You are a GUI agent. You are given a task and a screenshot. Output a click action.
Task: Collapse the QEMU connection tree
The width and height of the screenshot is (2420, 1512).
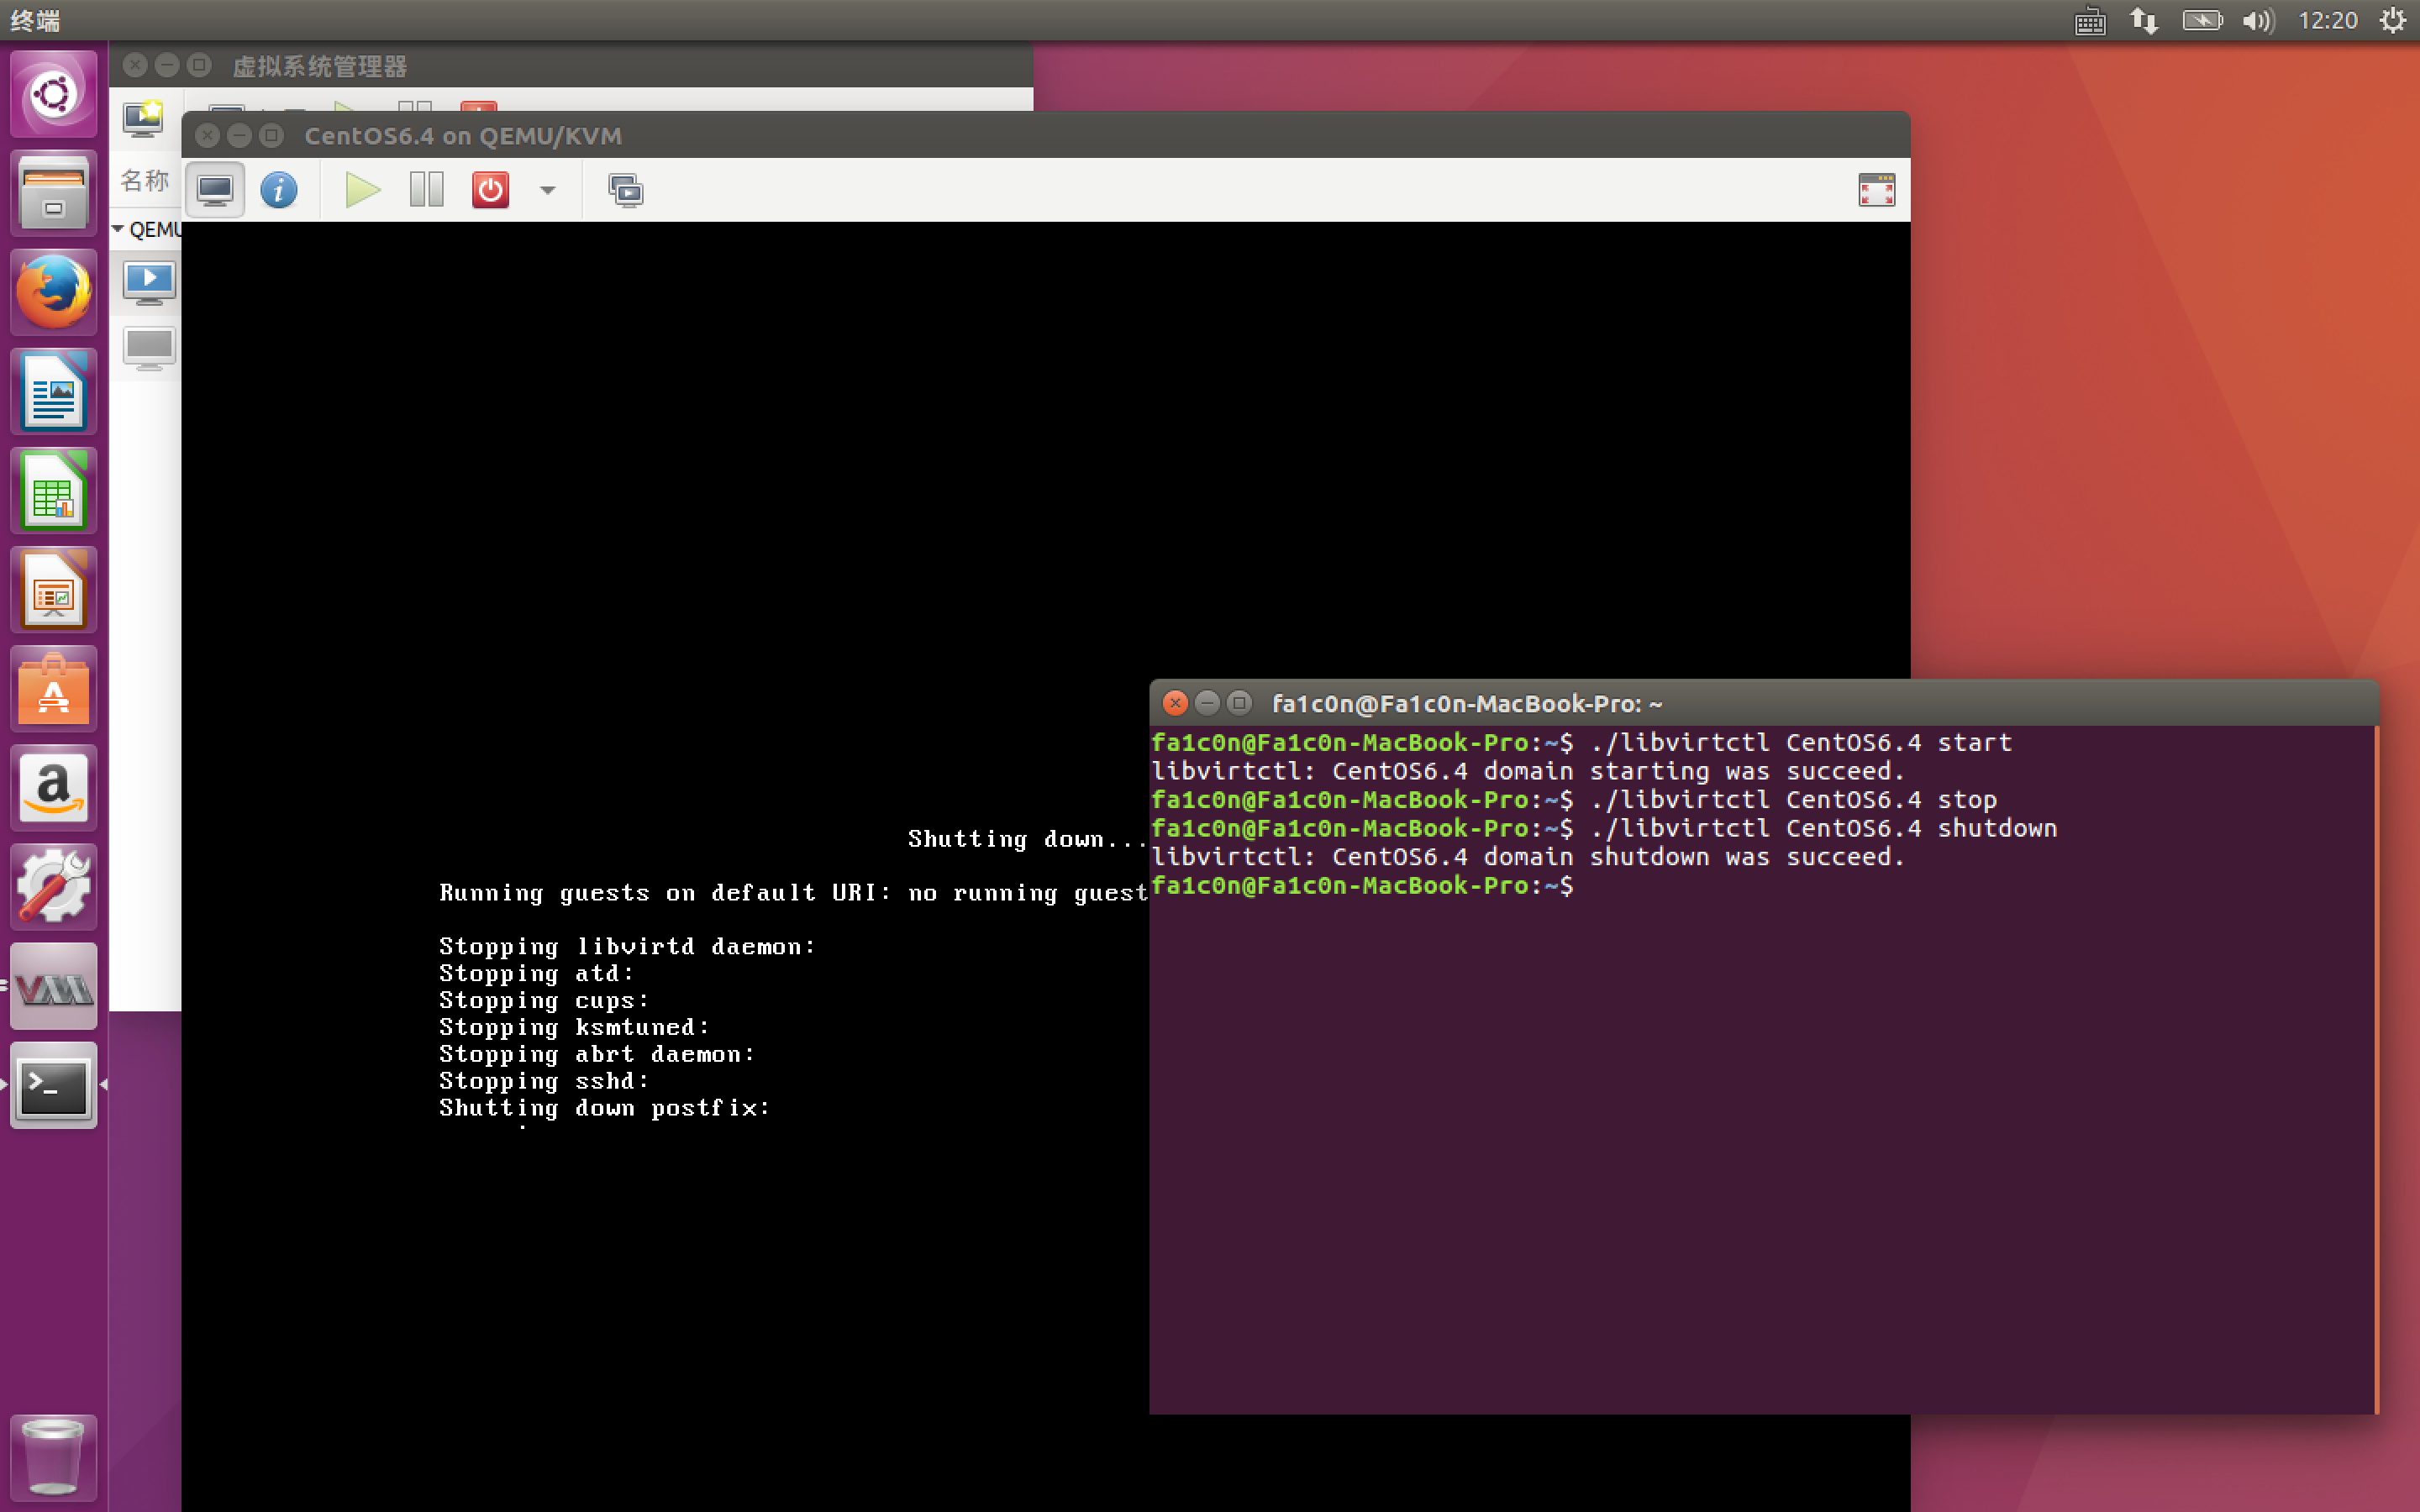point(118,229)
